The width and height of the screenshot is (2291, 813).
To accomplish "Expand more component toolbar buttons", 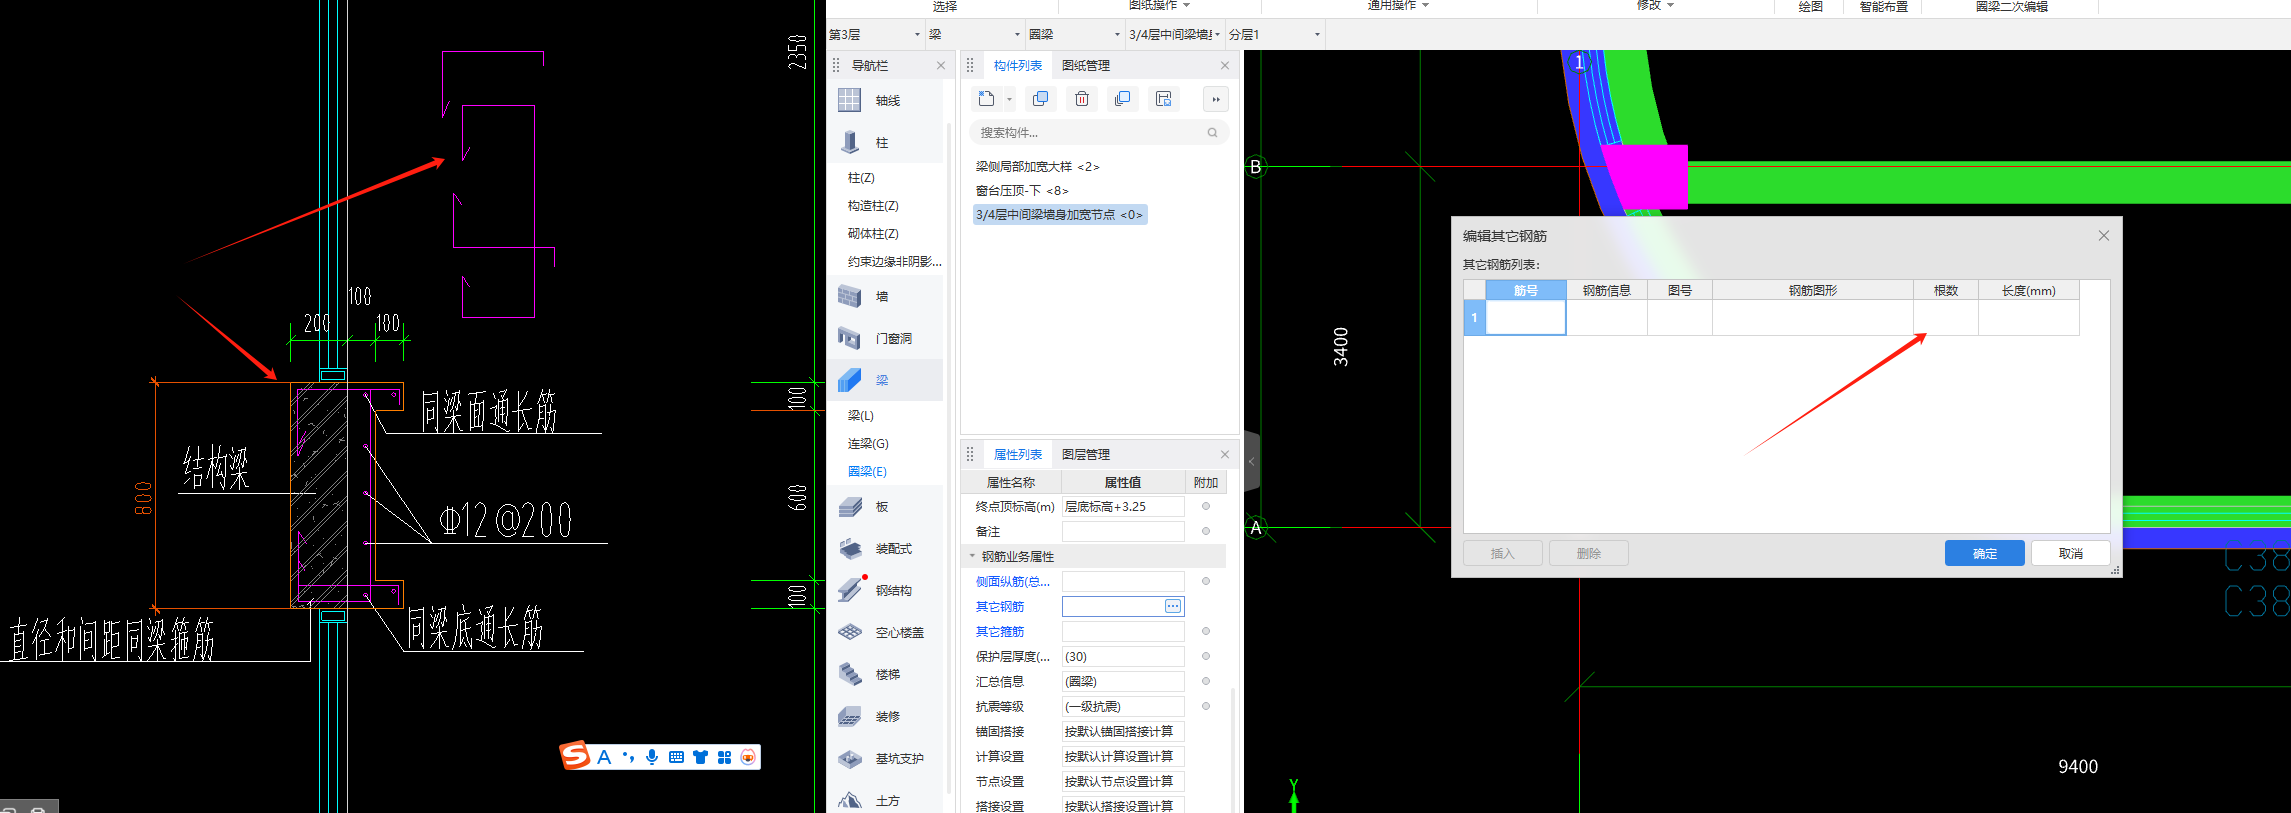I will click(x=1215, y=99).
